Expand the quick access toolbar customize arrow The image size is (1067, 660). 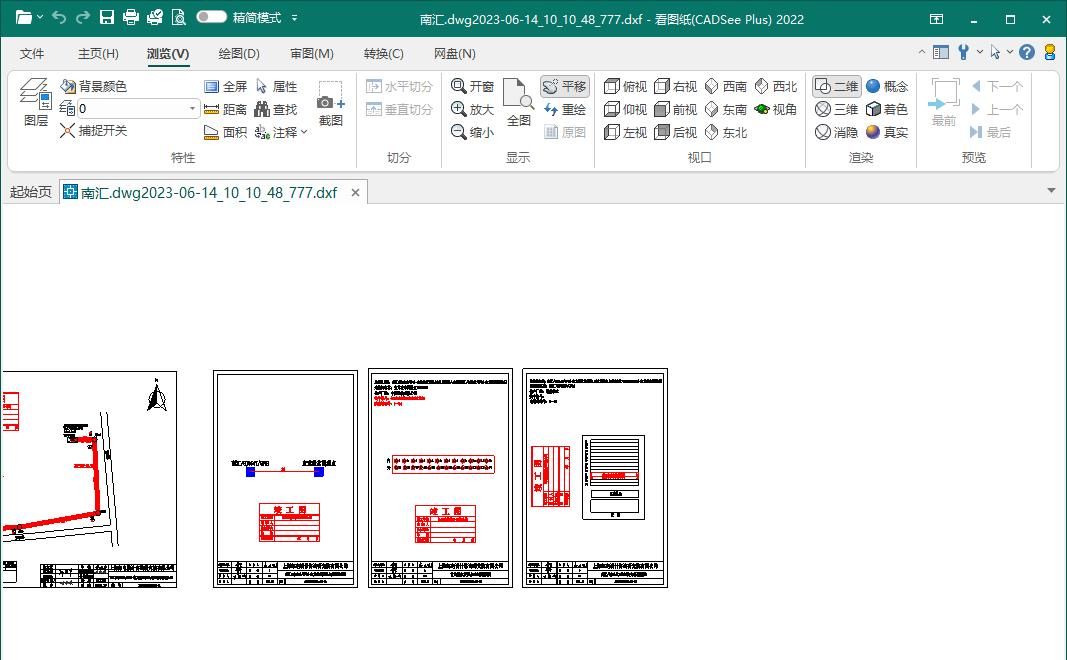(x=294, y=18)
